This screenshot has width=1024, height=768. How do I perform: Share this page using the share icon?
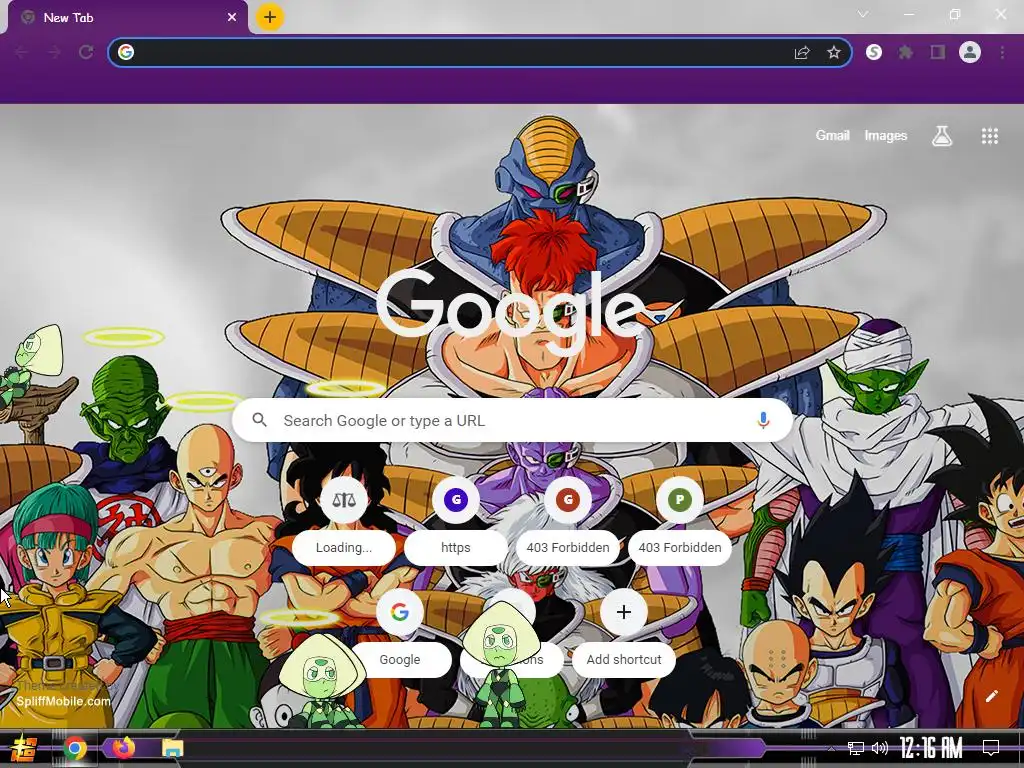click(802, 52)
